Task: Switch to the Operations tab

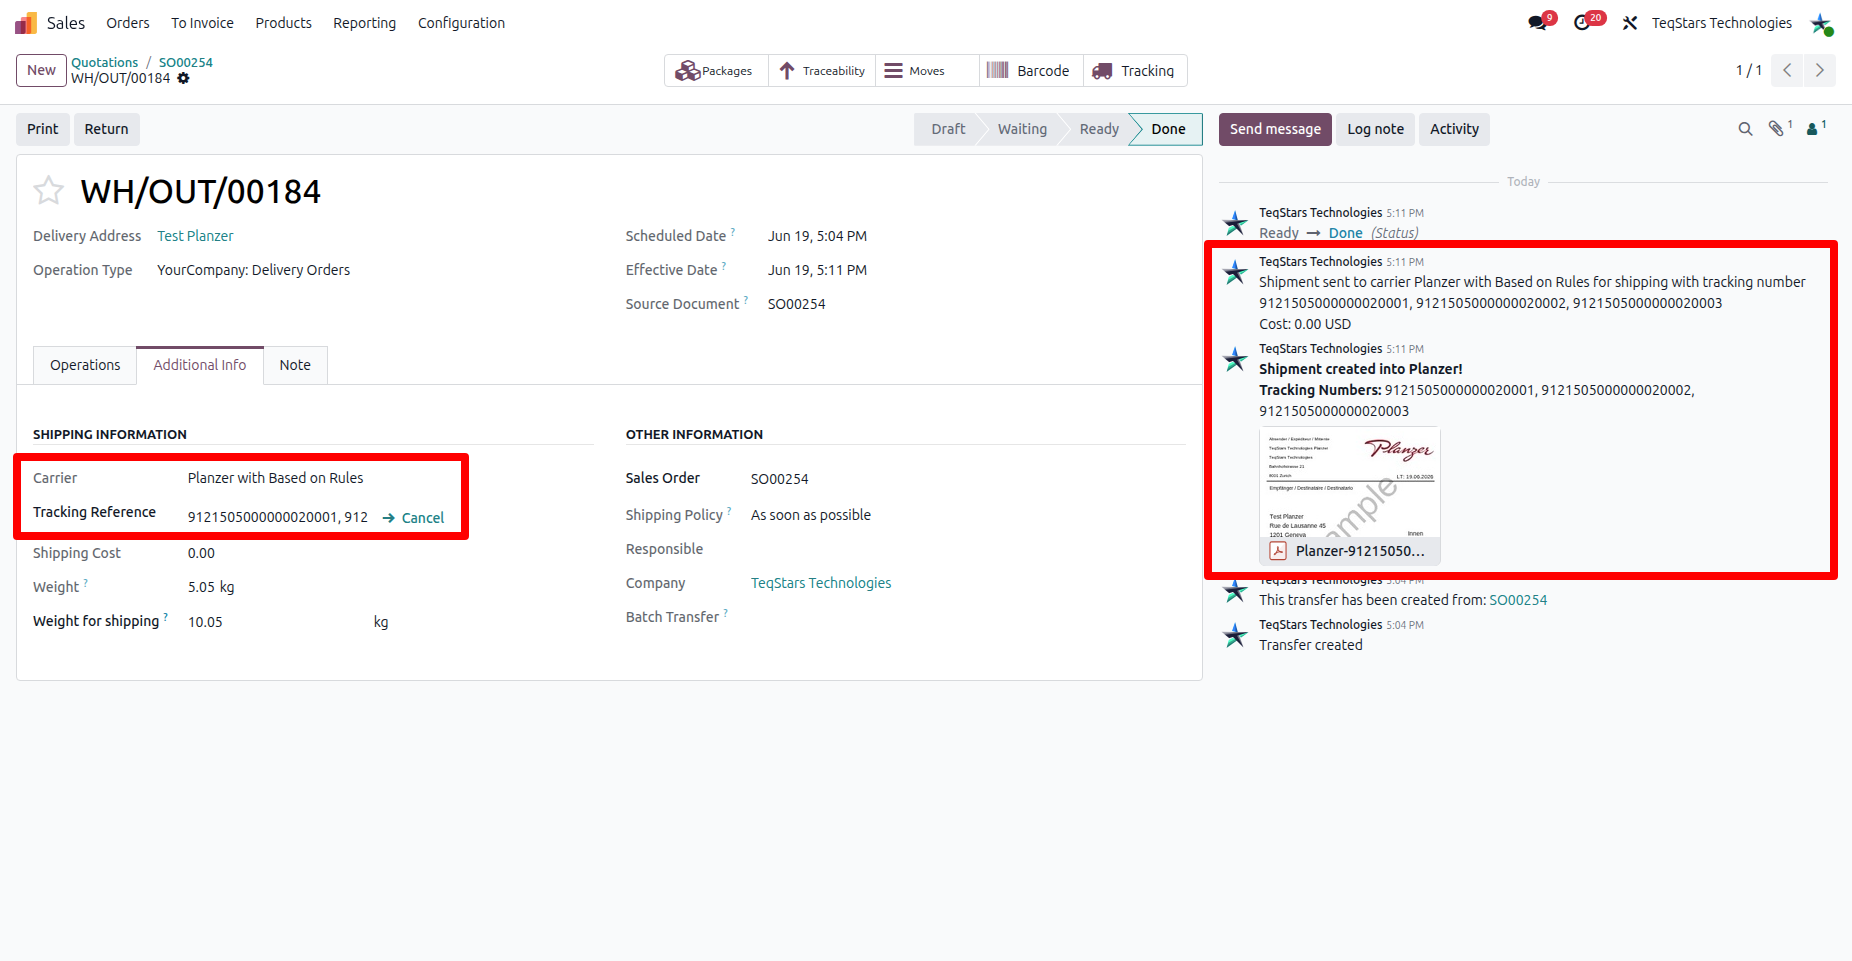Action: (85, 365)
